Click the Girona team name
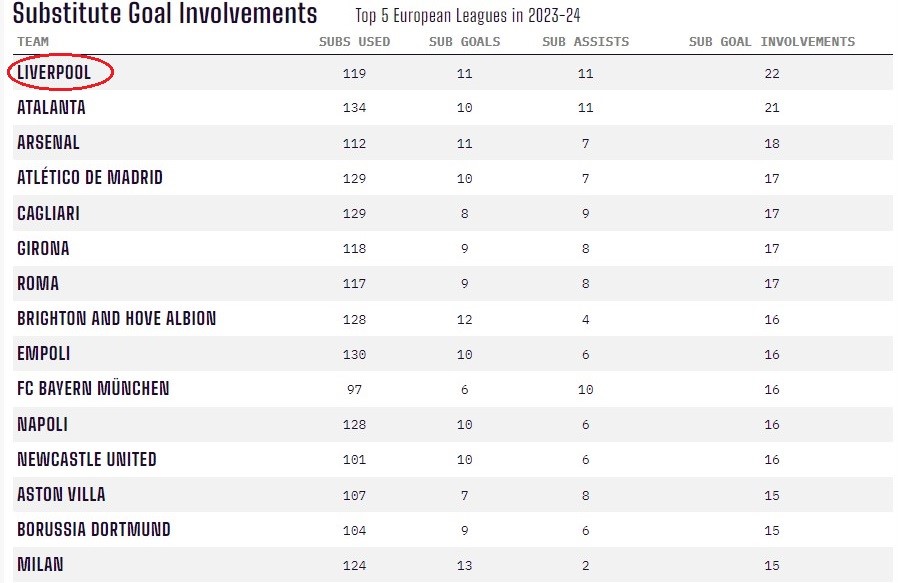898x583 pixels. point(43,248)
